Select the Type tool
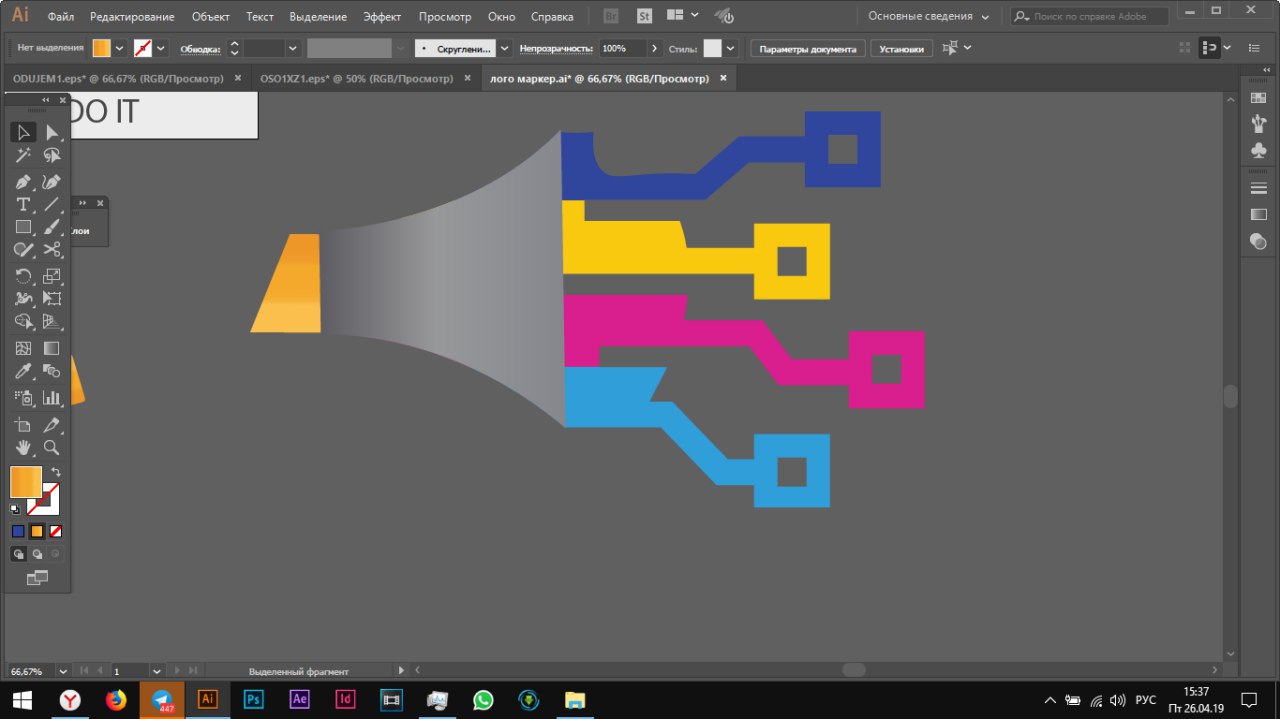The width and height of the screenshot is (1280, 719). tap(23, 205)
